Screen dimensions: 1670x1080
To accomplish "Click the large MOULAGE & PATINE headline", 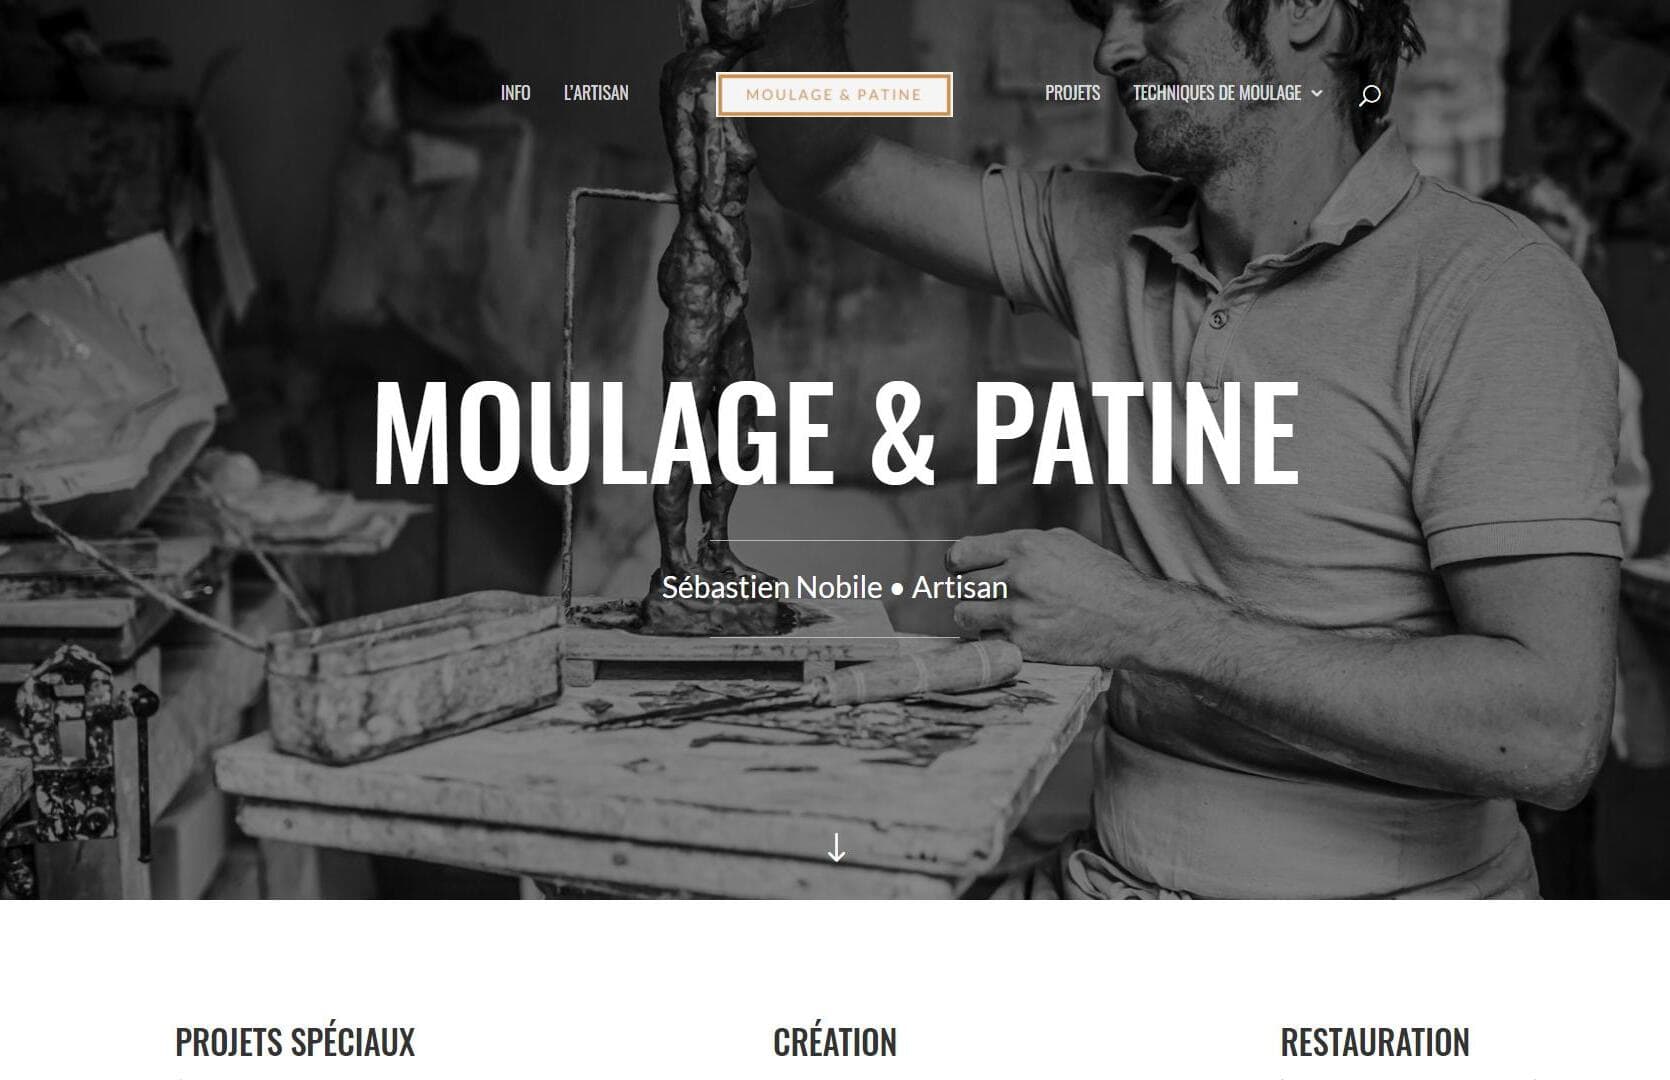I will pyautogui.click(x=835, y=433).
